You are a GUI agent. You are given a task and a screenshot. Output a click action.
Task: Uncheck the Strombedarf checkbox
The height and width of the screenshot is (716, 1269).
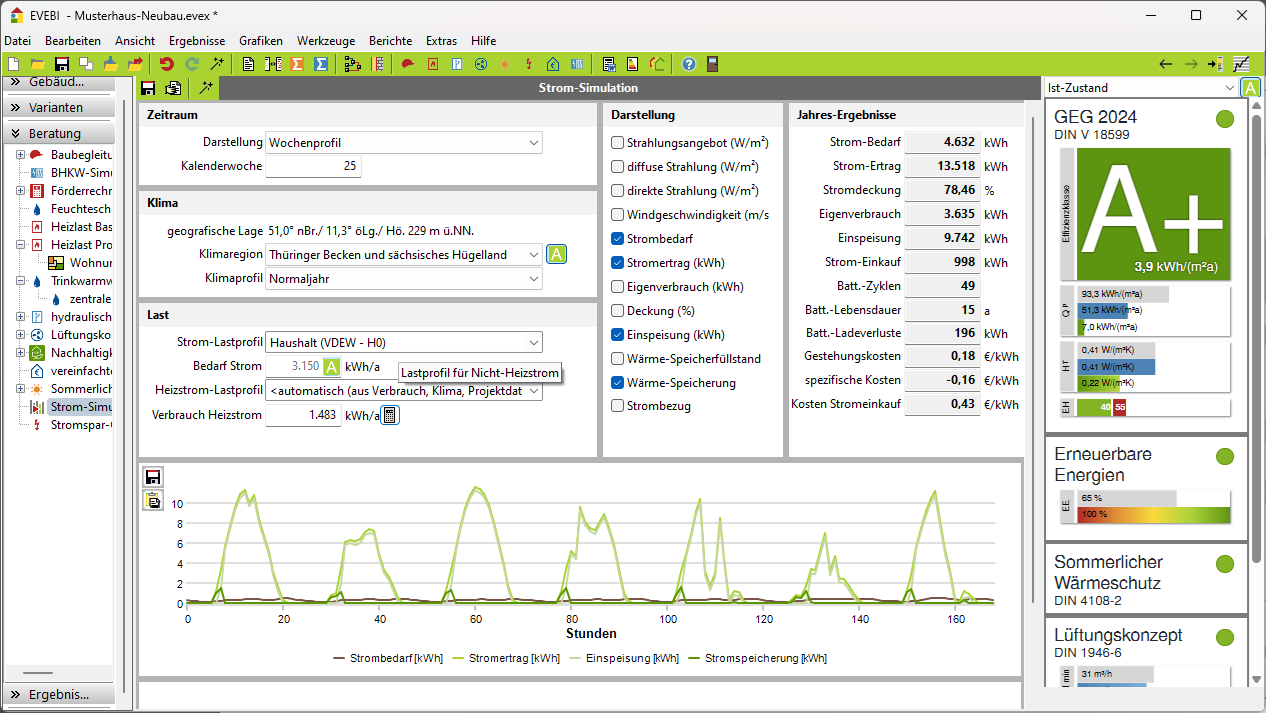coord(617,239)
